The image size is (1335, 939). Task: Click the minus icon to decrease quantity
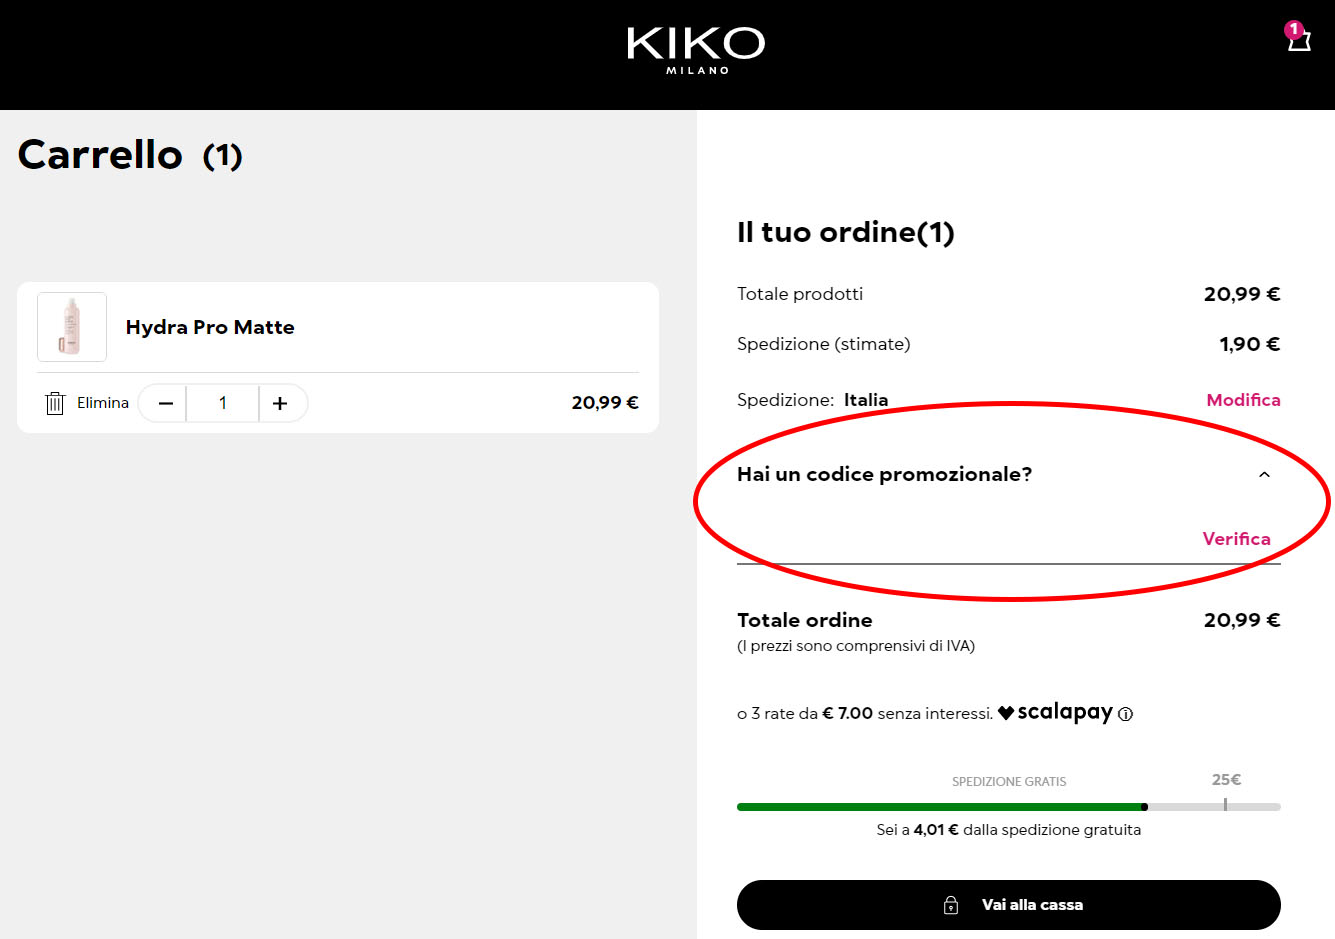point(162,402)
